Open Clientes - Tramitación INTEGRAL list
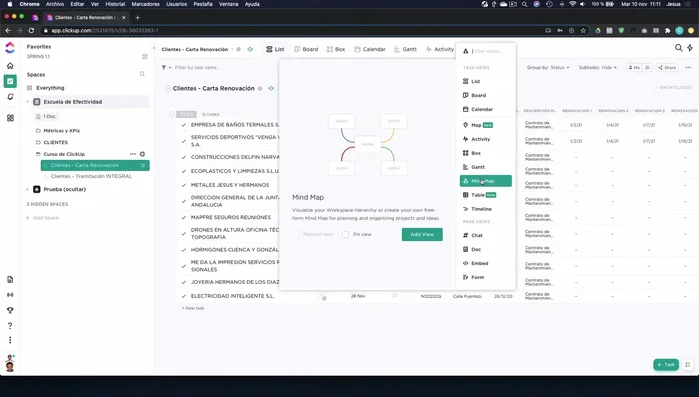699x397 pixels. pyautogui.click(x=91, y=176)
